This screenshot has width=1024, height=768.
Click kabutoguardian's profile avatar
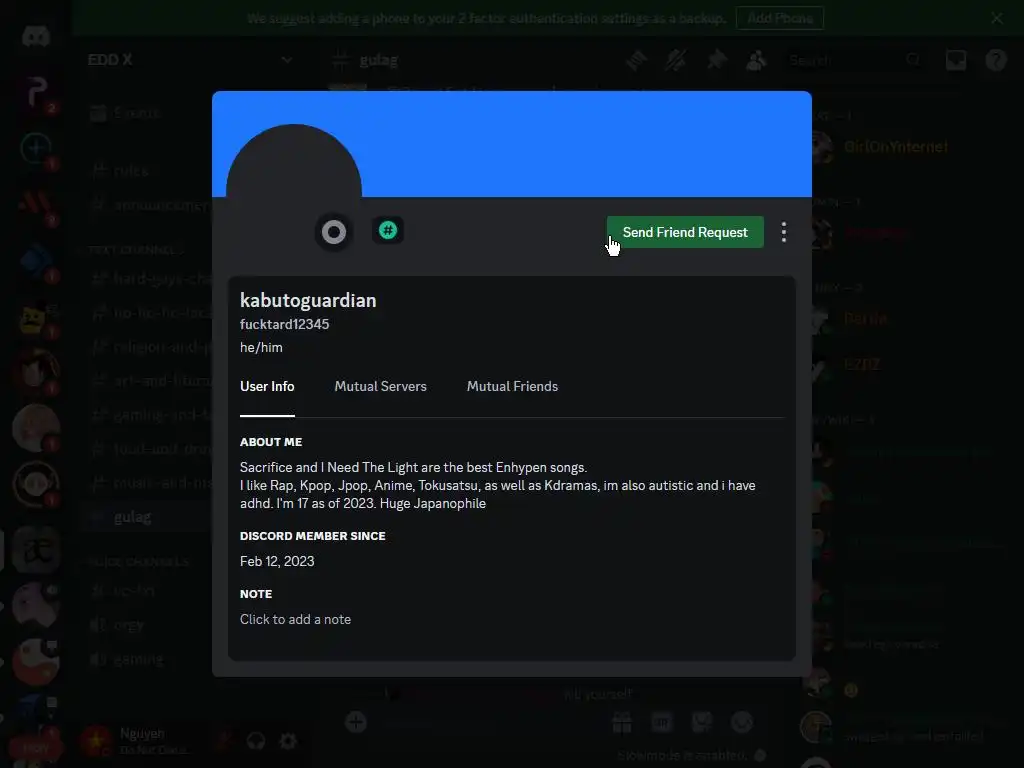click(x=294, y=191)
